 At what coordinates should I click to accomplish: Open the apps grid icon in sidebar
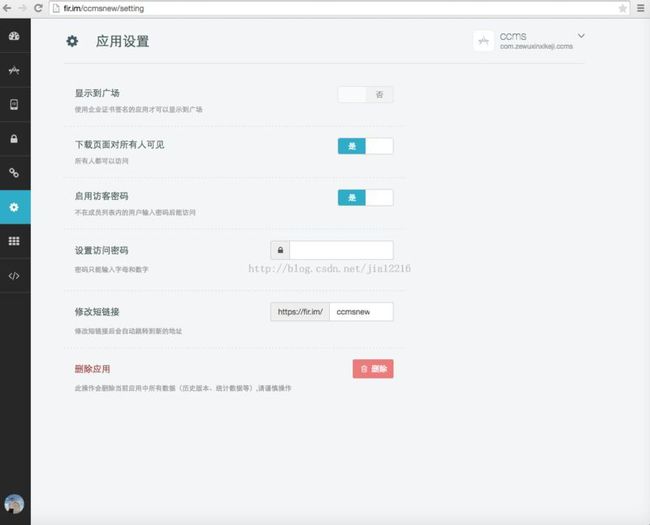(14, 241)
